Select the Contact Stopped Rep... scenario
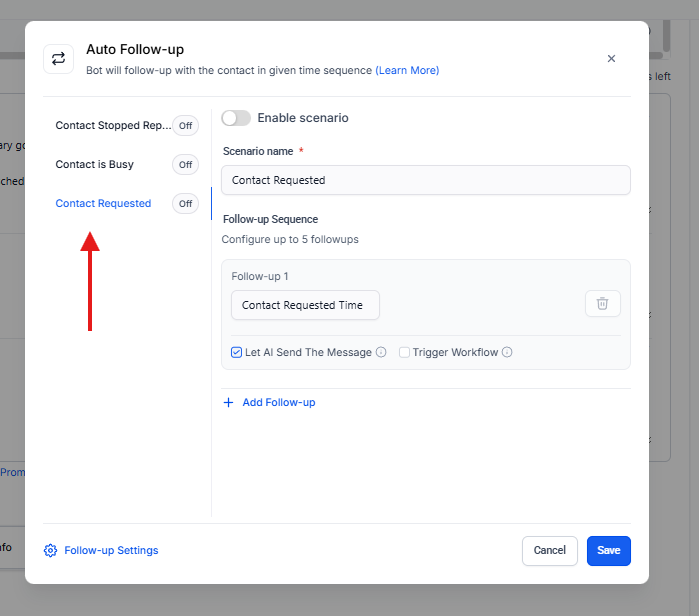 tap(113, 126)
